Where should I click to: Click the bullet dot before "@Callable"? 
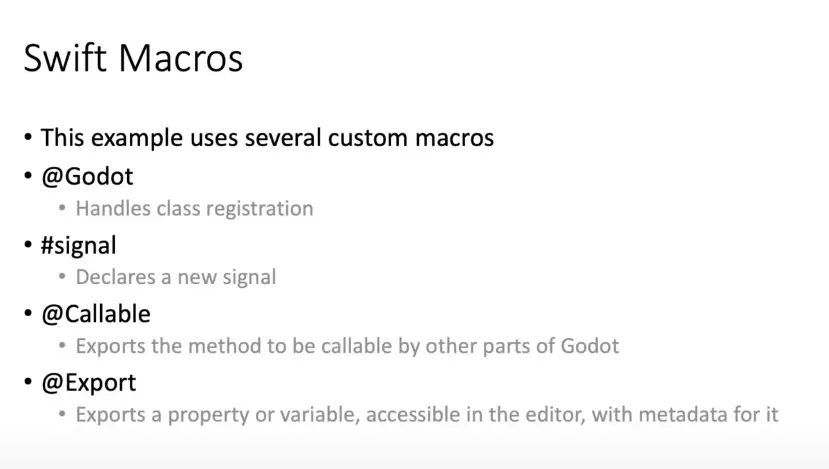[28, 314]
